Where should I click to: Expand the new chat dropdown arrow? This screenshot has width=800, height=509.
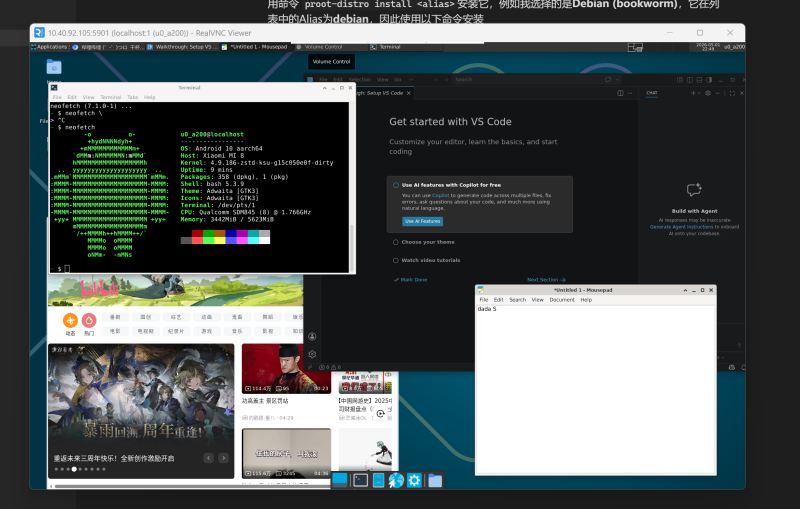[x=698, y=93]
